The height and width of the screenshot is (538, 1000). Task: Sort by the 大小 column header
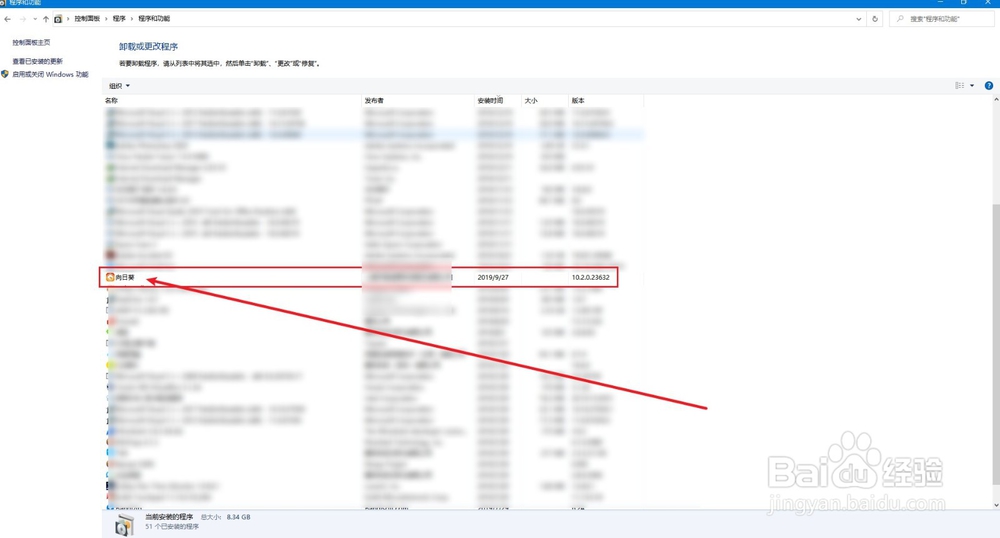coord(545,101)
